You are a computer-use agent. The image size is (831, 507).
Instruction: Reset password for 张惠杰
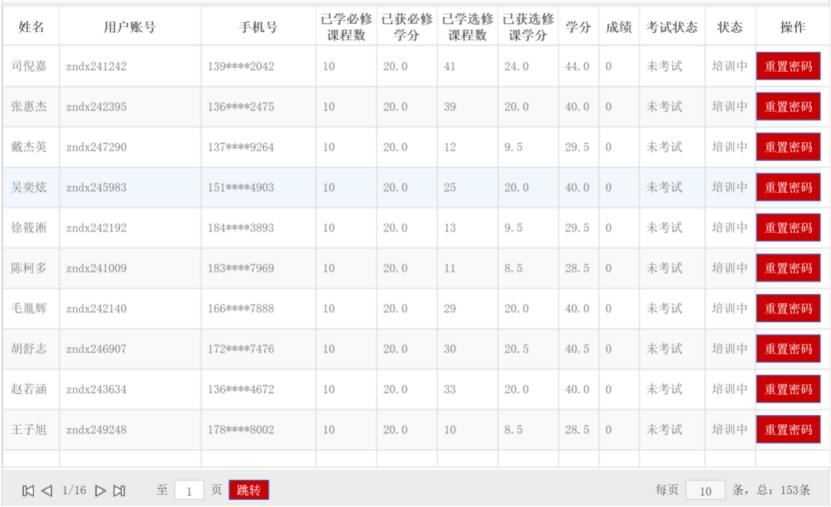coord(788,107)
